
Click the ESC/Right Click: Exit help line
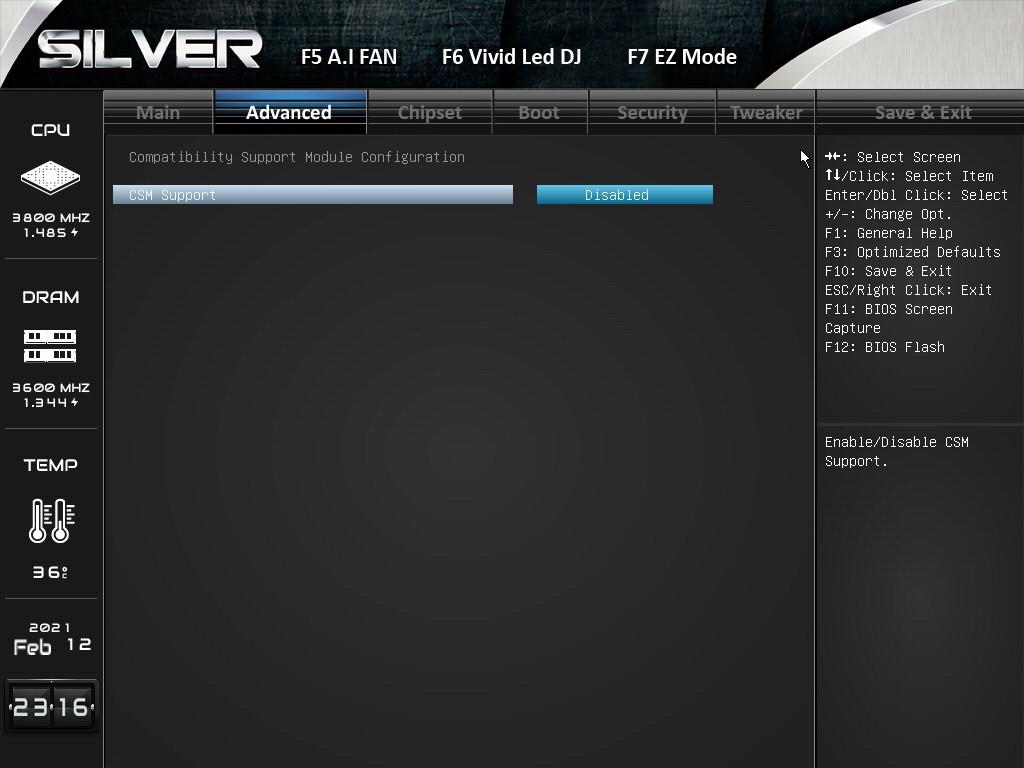pyautogui.click(x=908, y=290)
